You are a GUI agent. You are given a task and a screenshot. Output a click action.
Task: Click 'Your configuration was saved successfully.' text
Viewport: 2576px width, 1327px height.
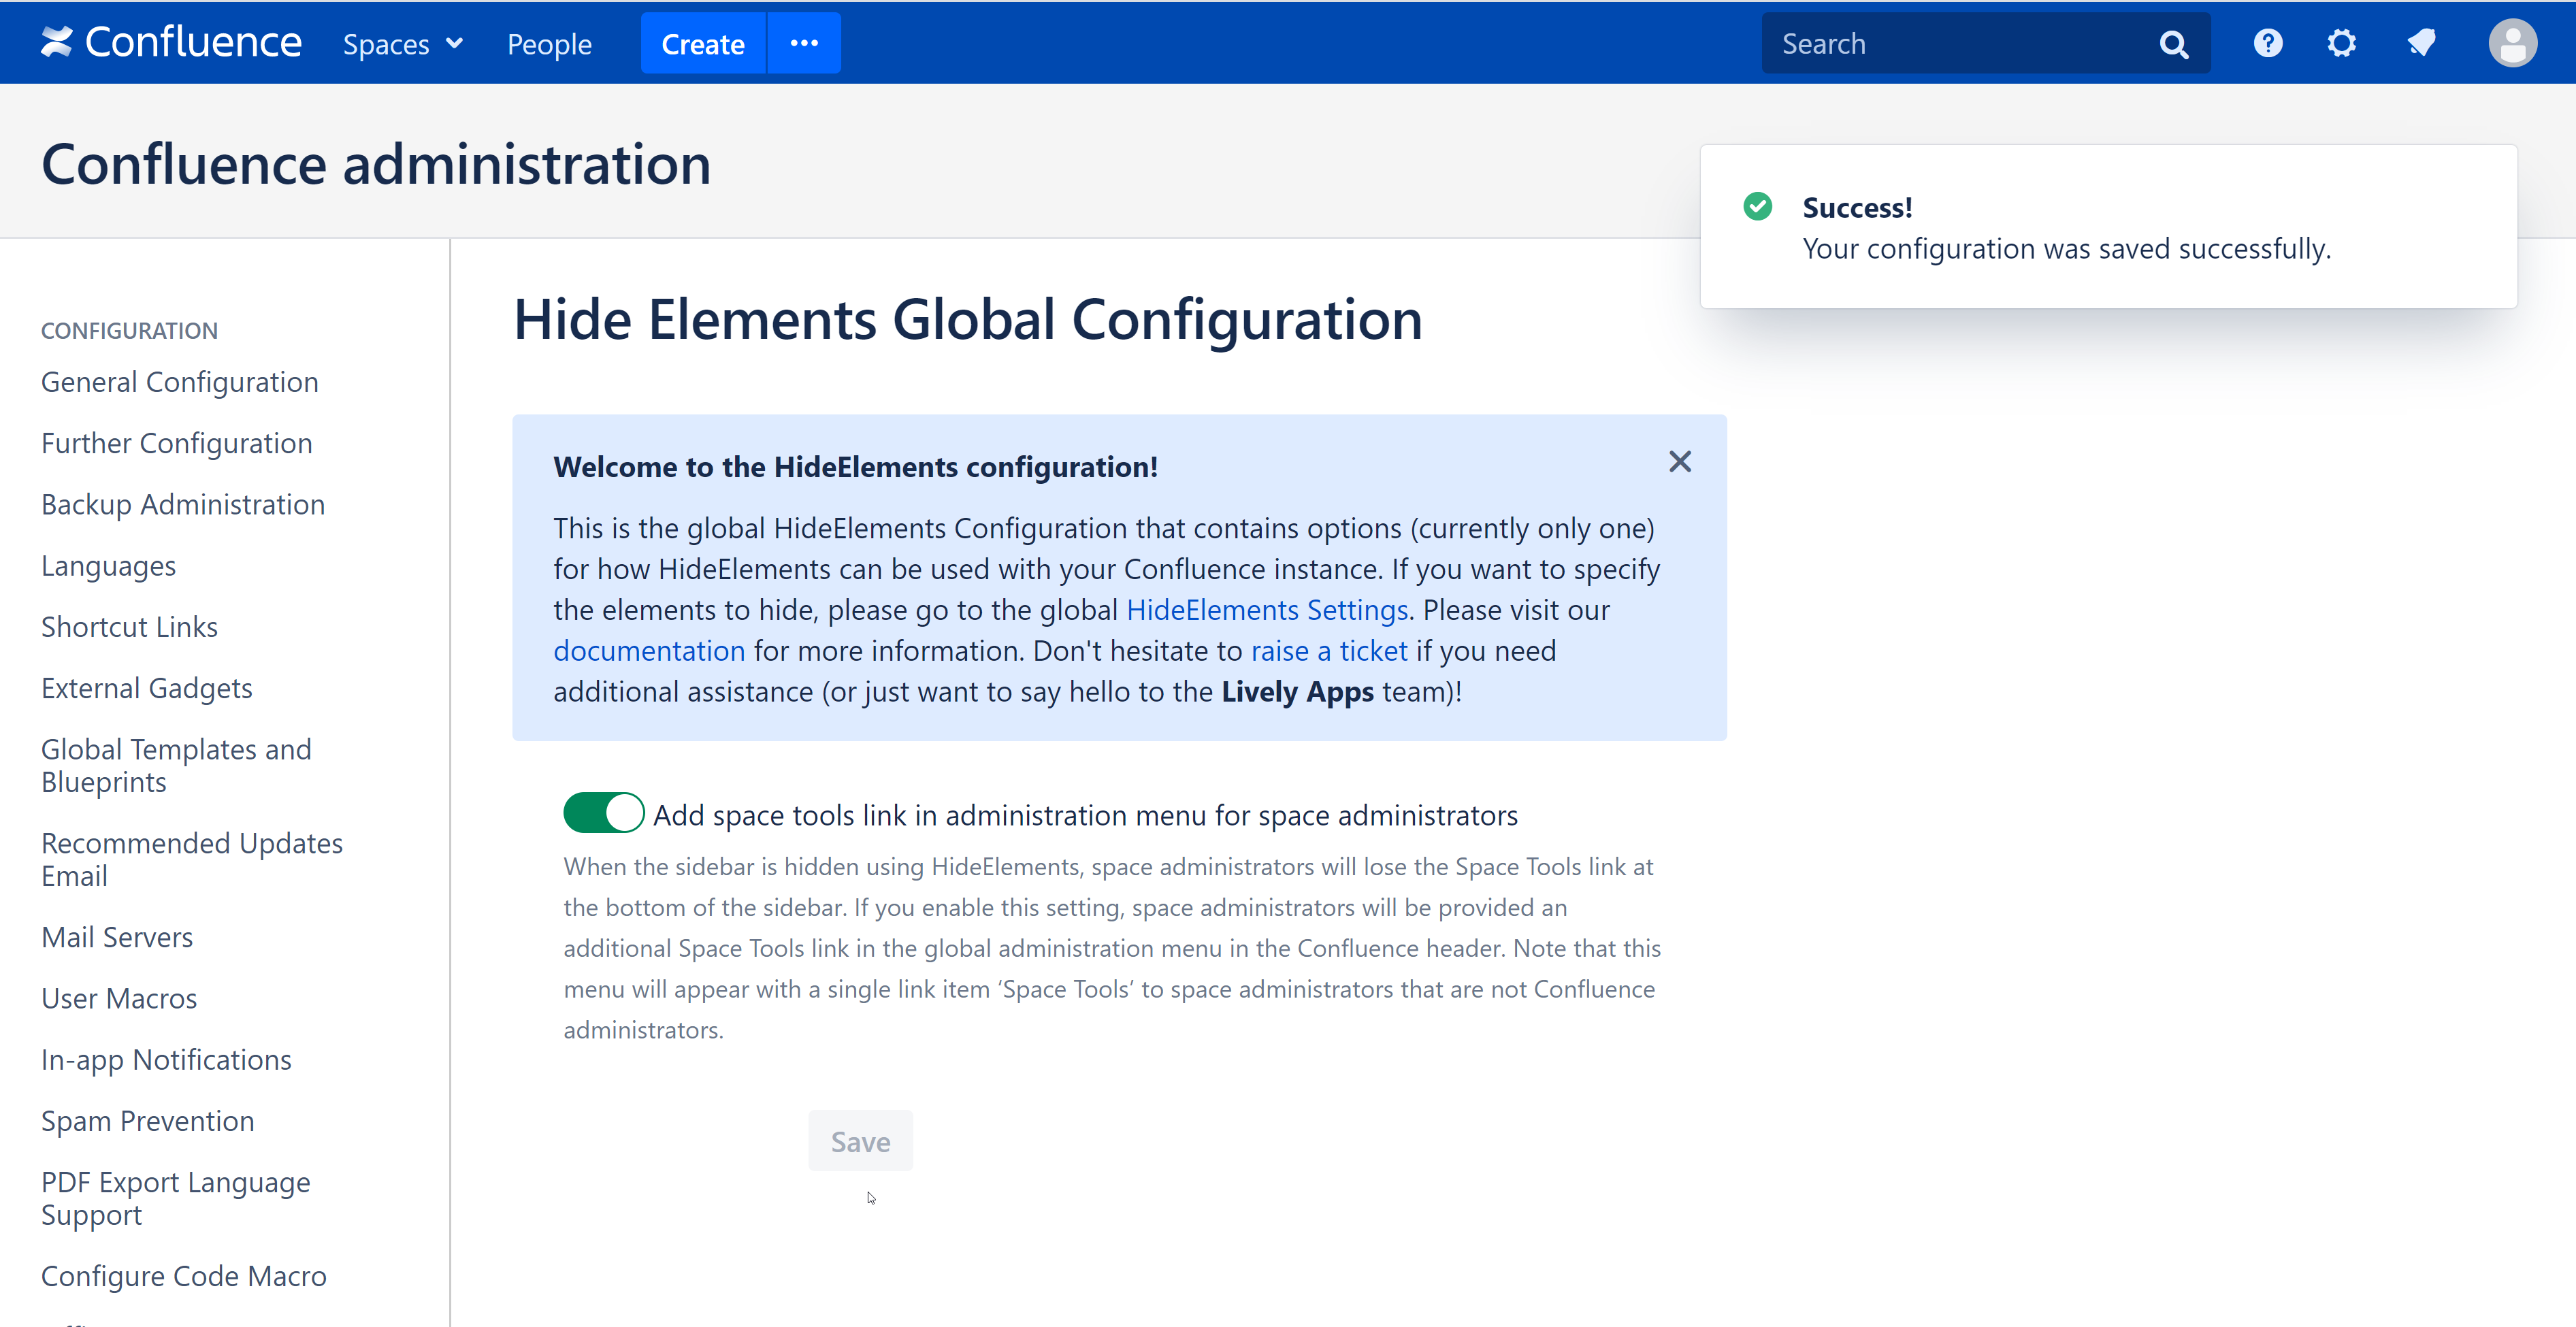coord(2066,249)
